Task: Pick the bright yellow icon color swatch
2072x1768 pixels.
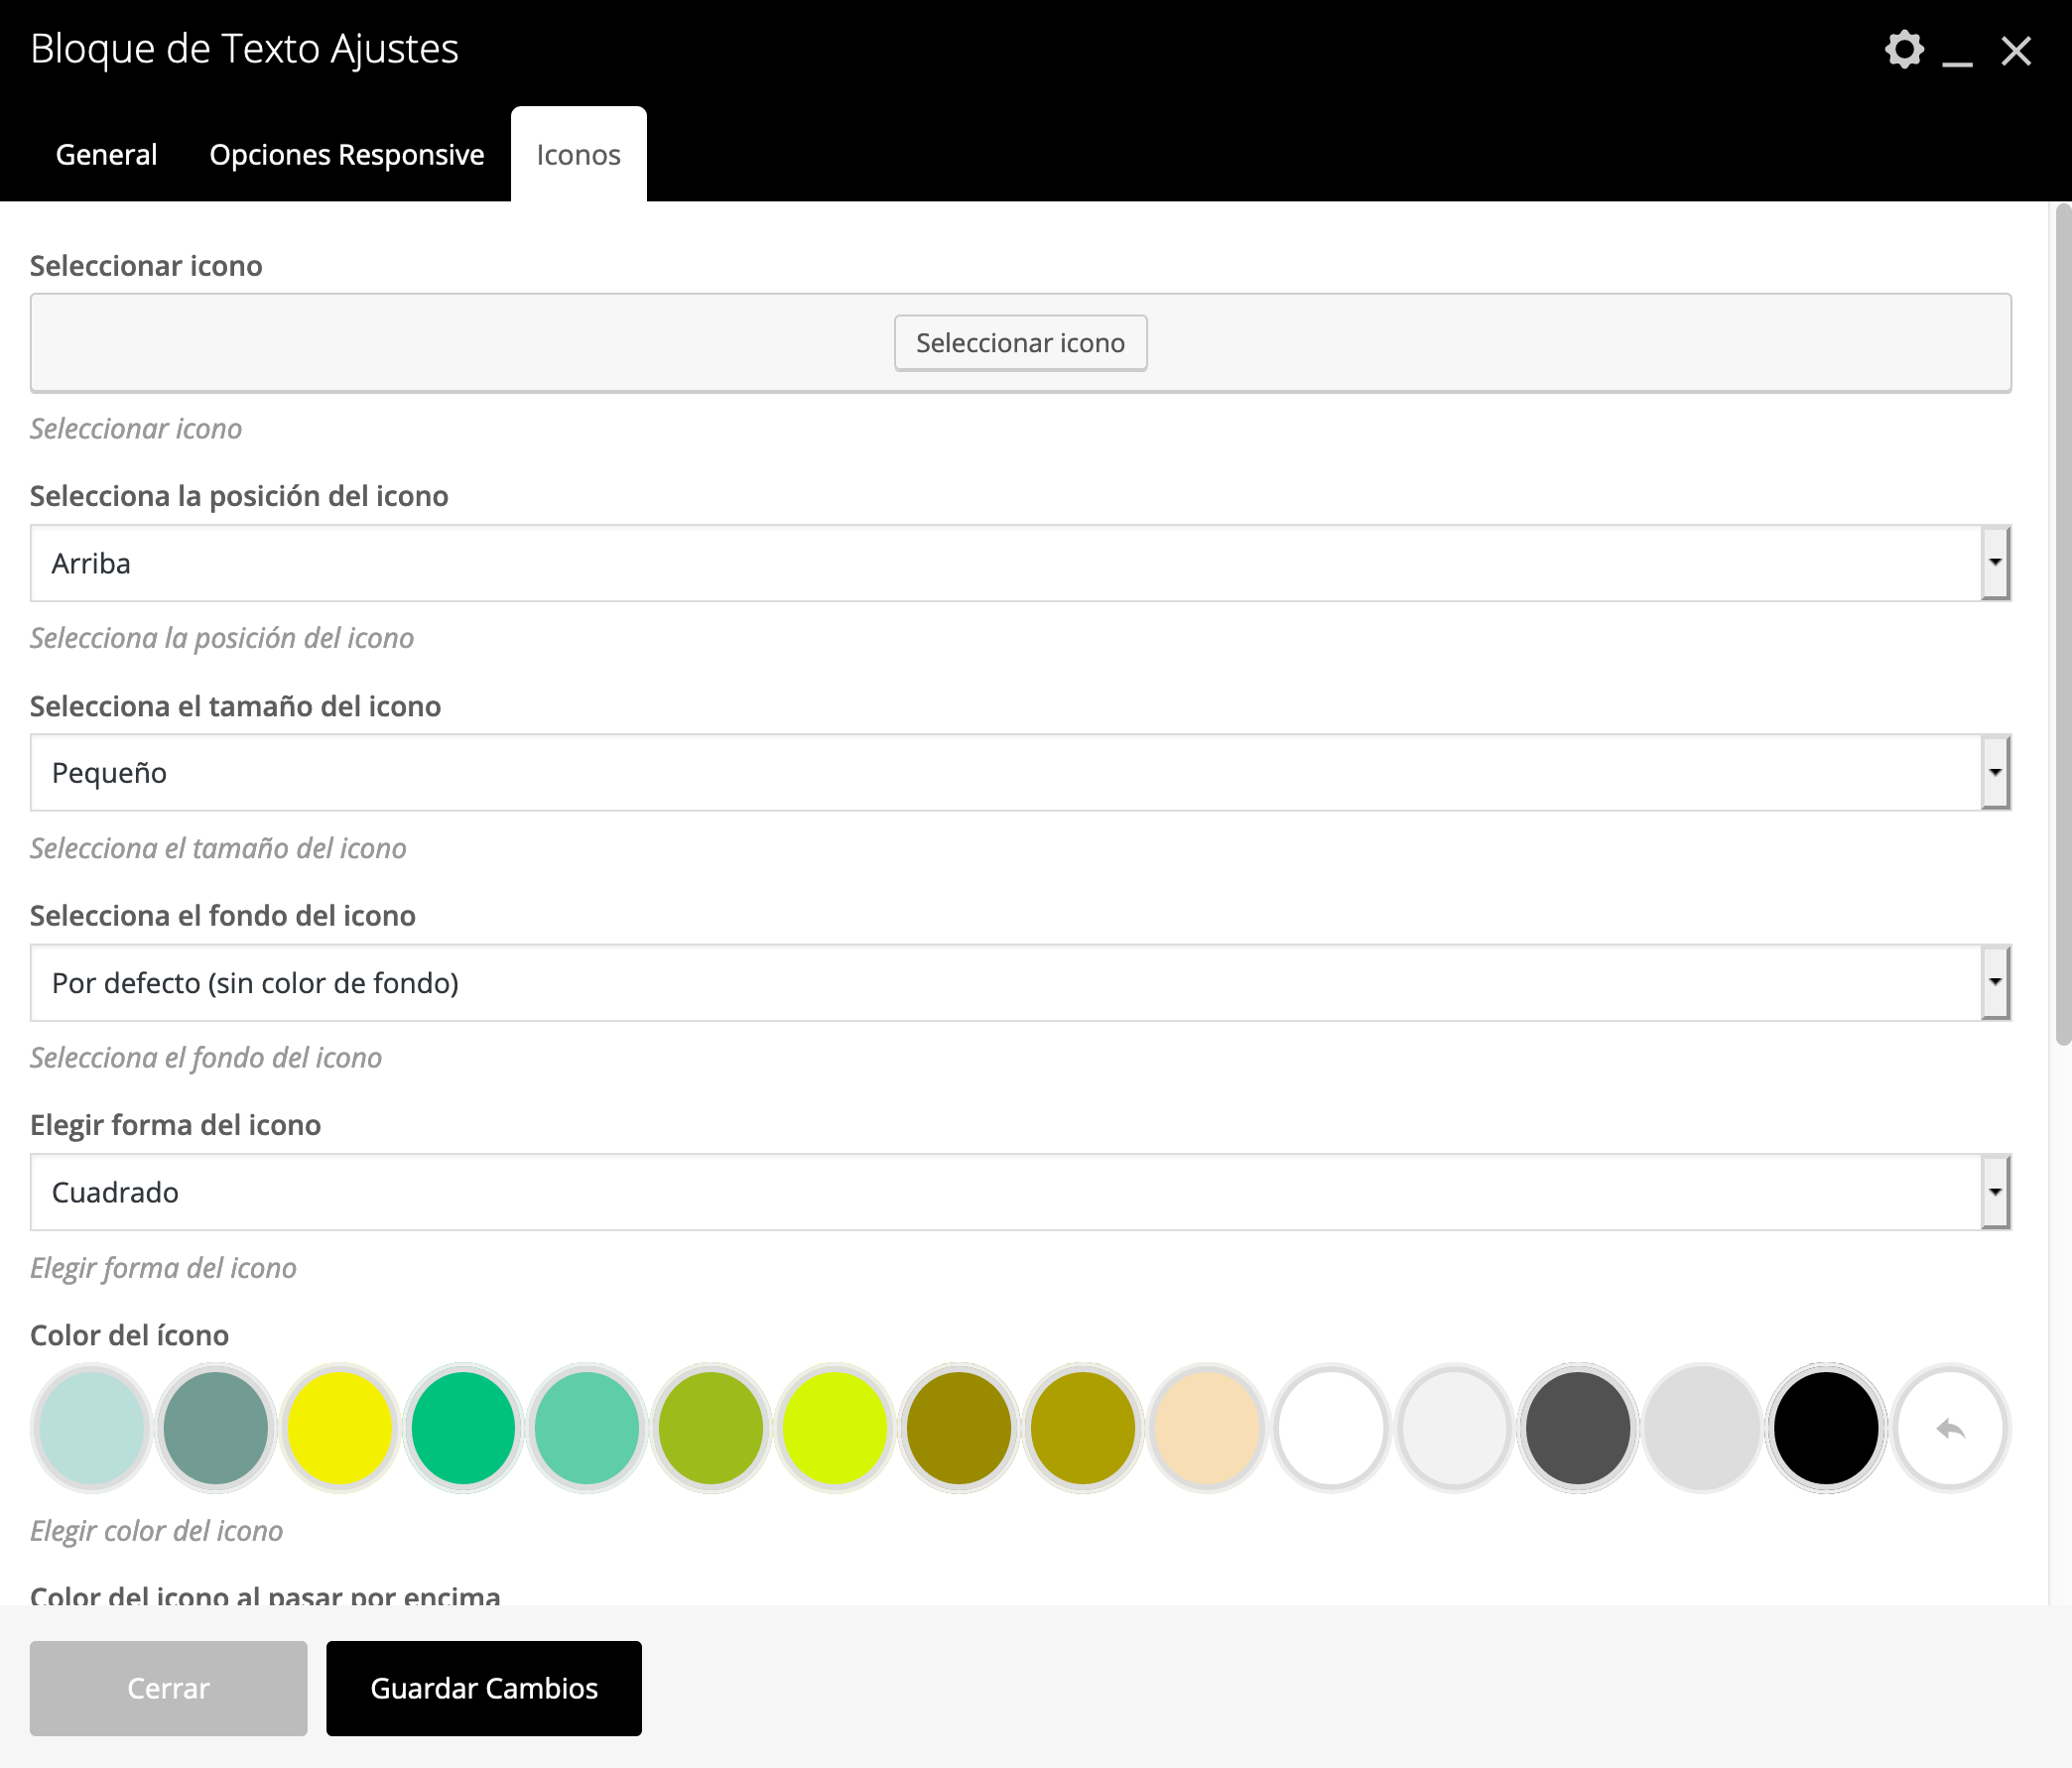Action: tap(339, 1428)
